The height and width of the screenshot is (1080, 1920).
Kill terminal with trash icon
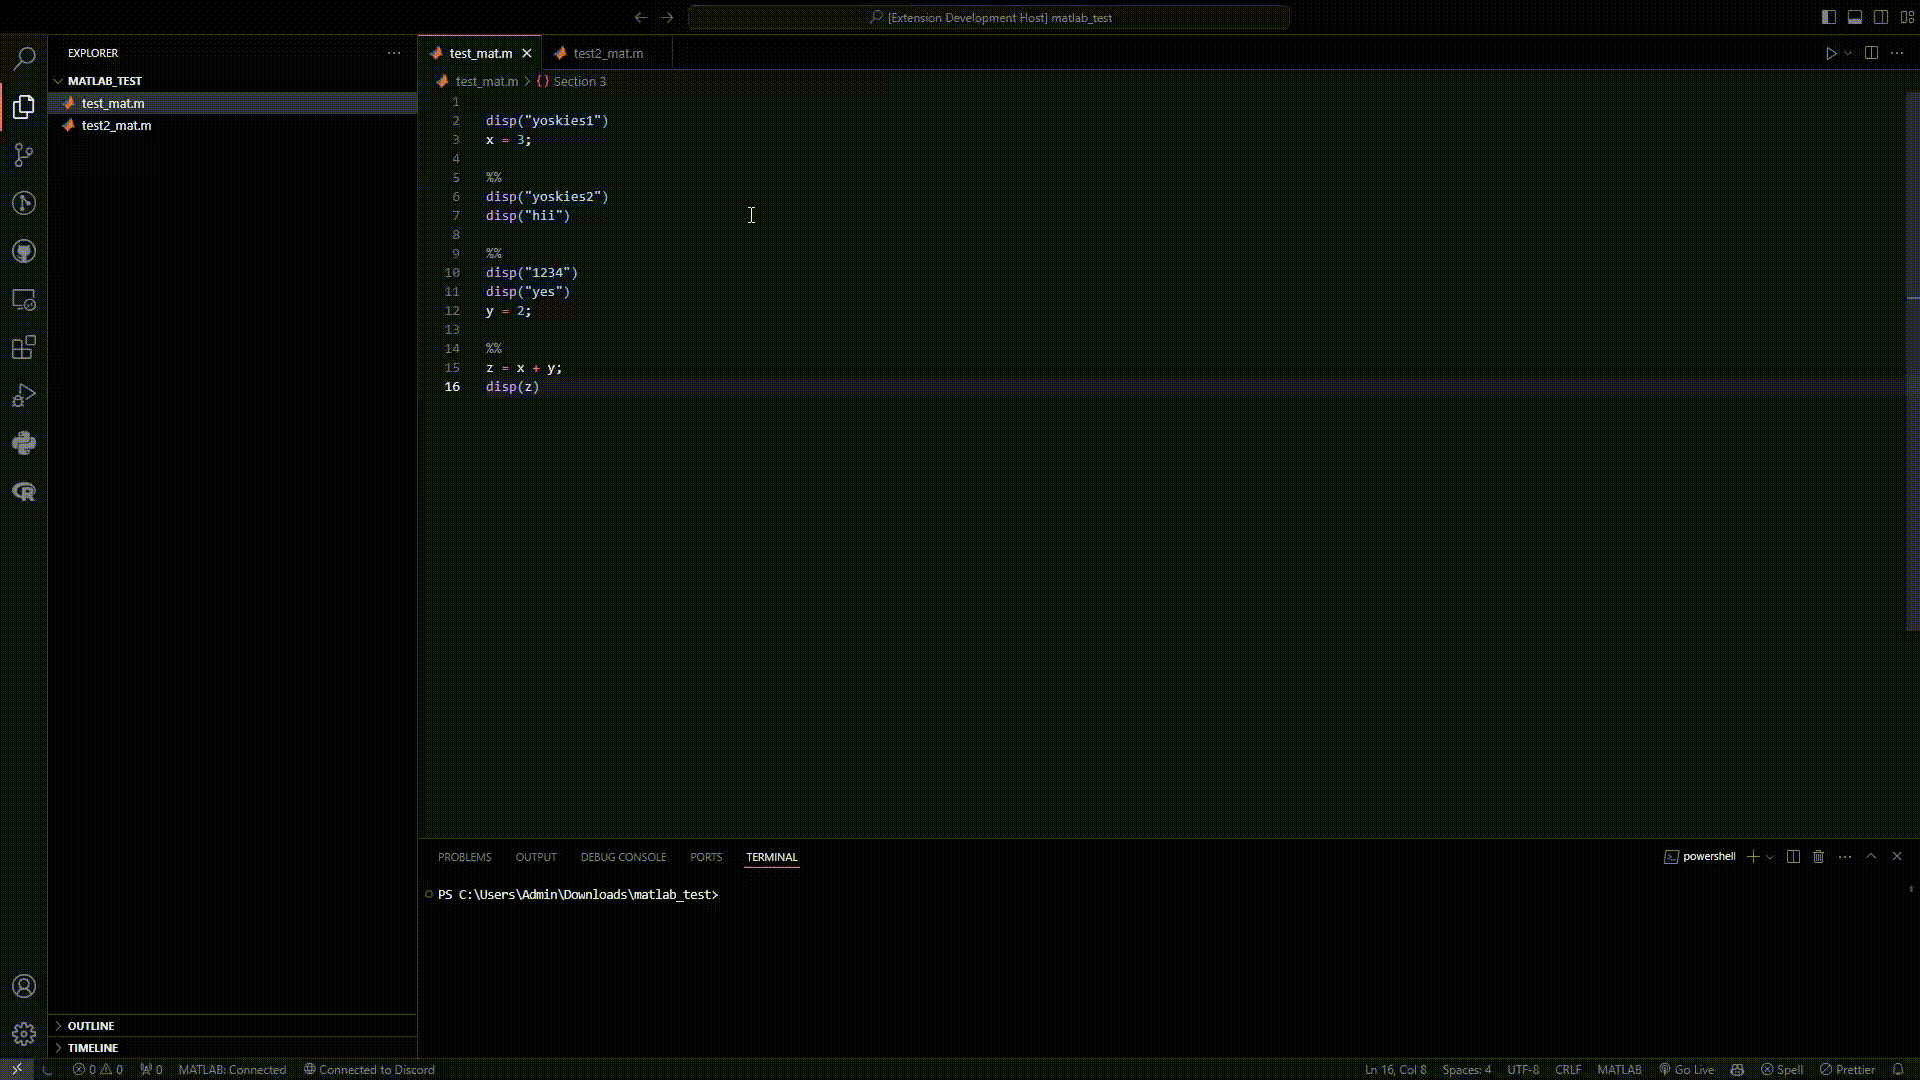[1819, 857]
